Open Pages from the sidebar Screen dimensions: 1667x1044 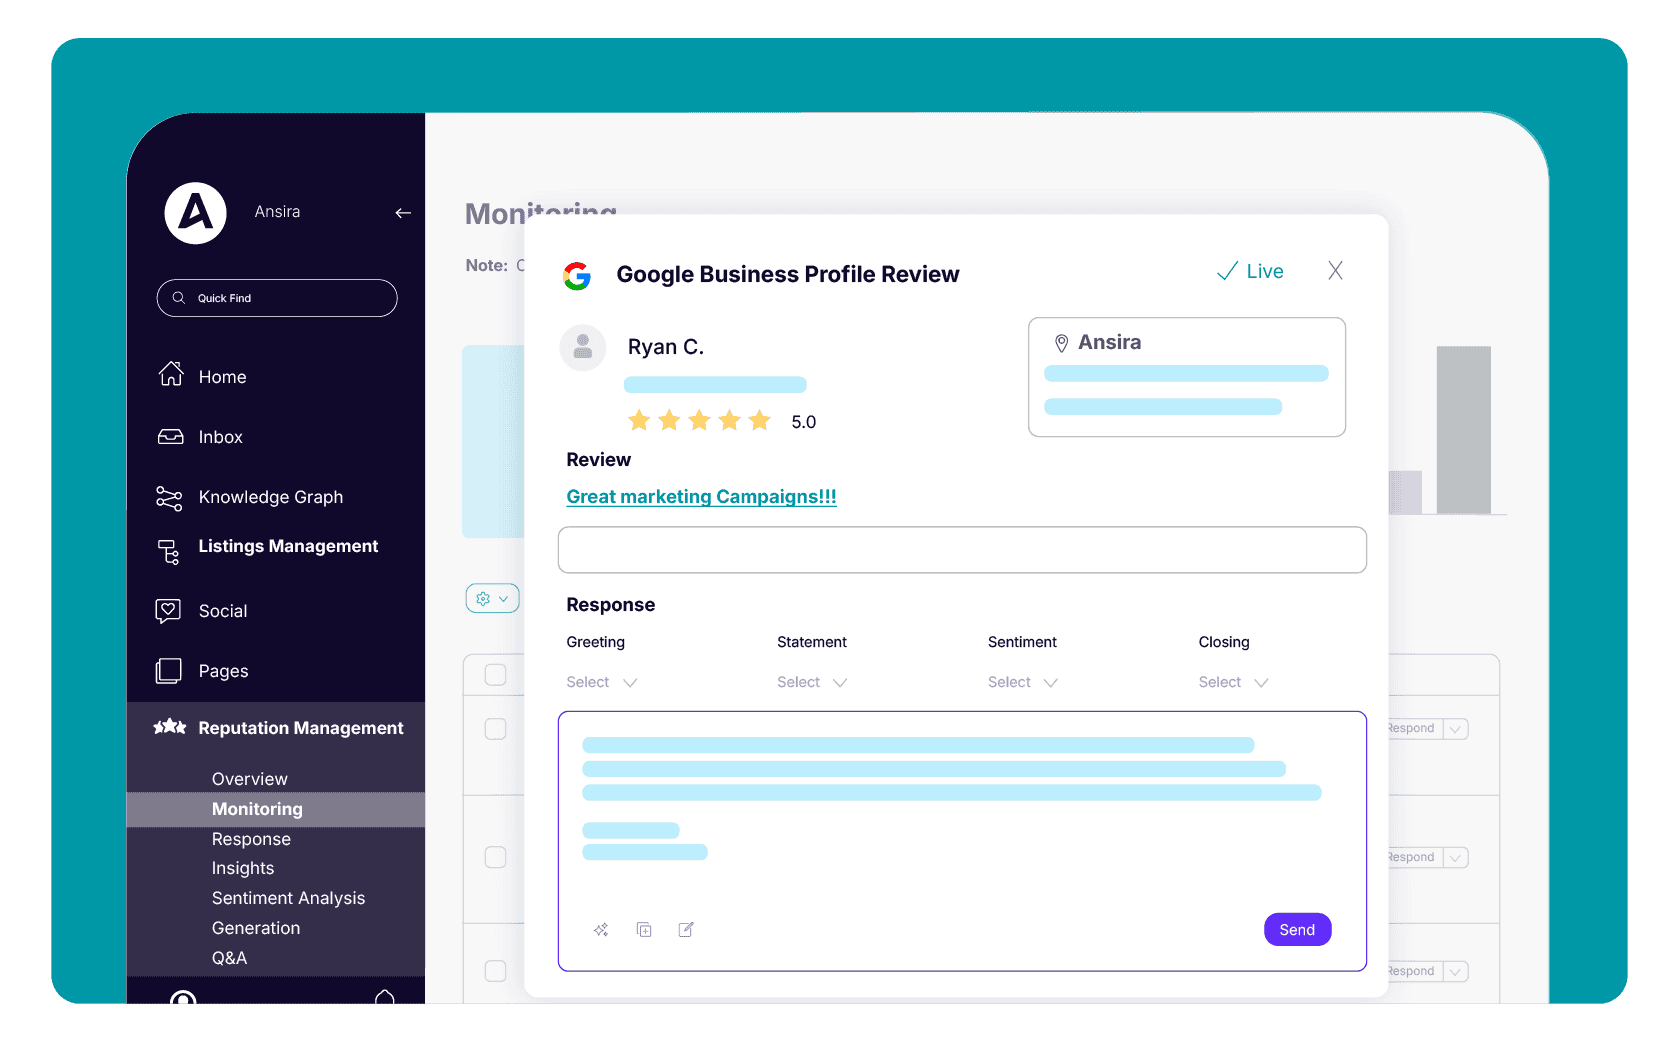click(223, 671)
